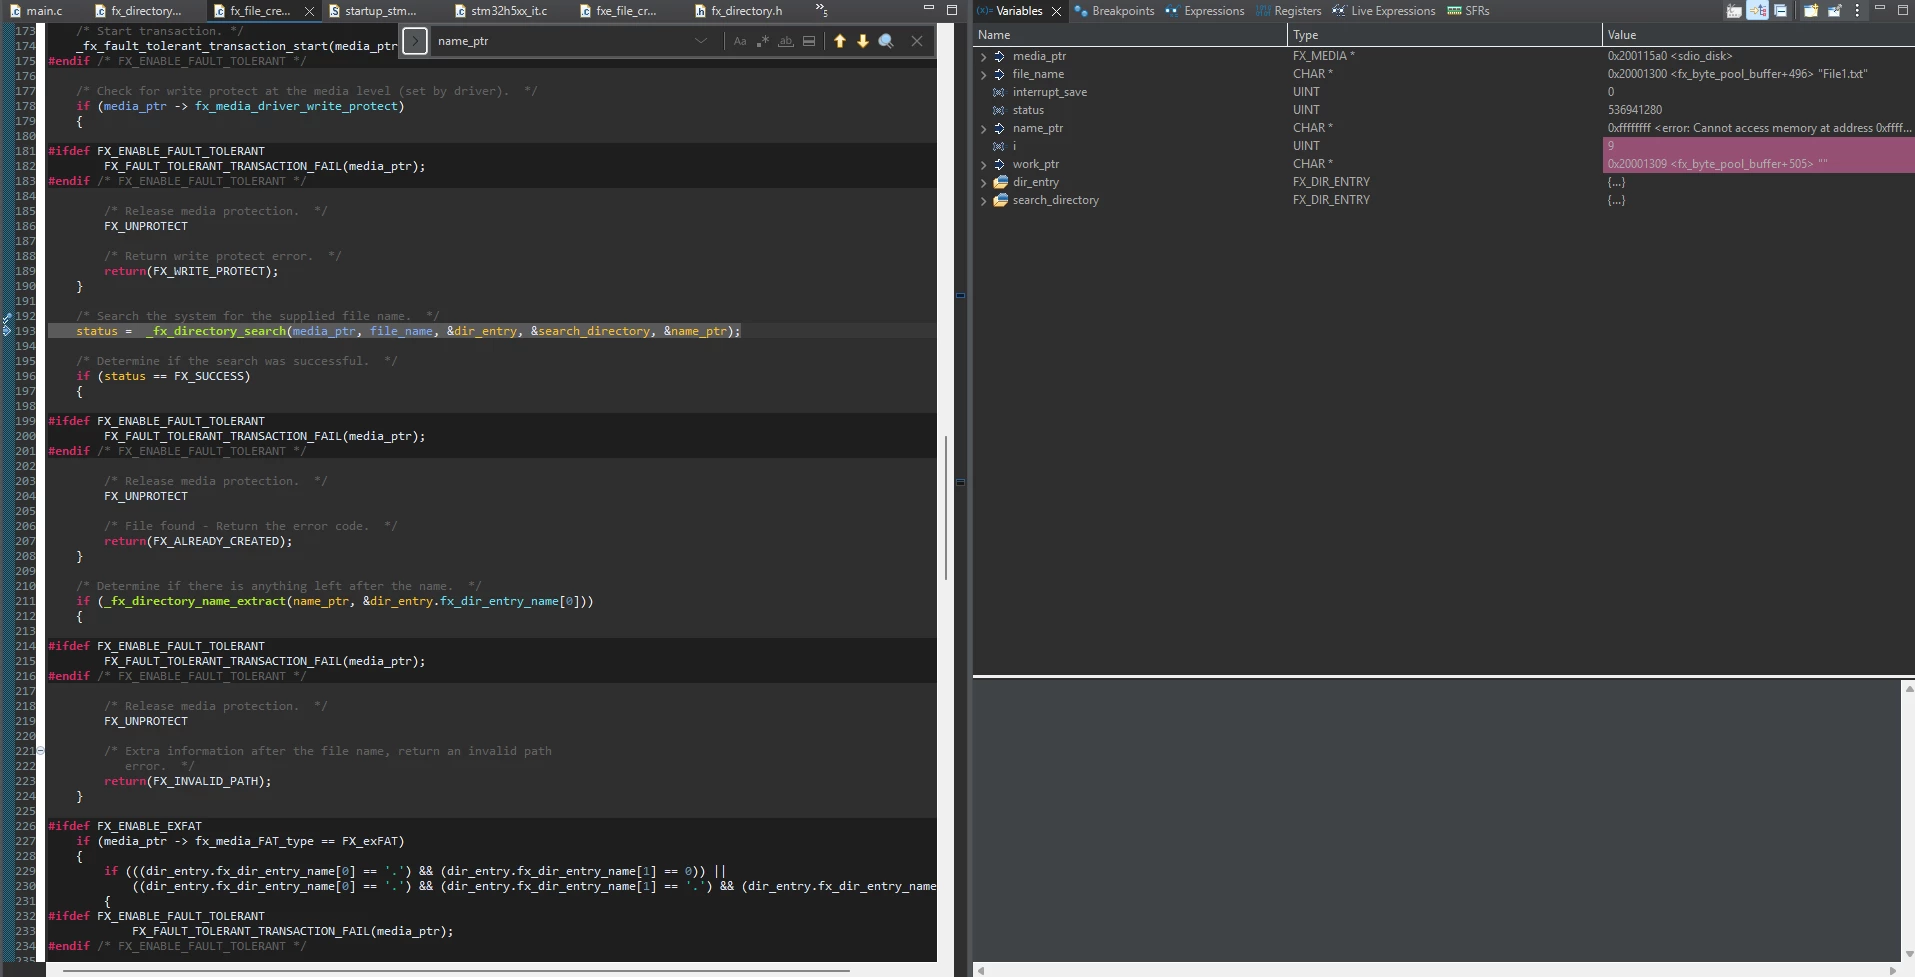Select the variable i row
The width and height of the screenshot is (1915, 977).
point(1443,146)
